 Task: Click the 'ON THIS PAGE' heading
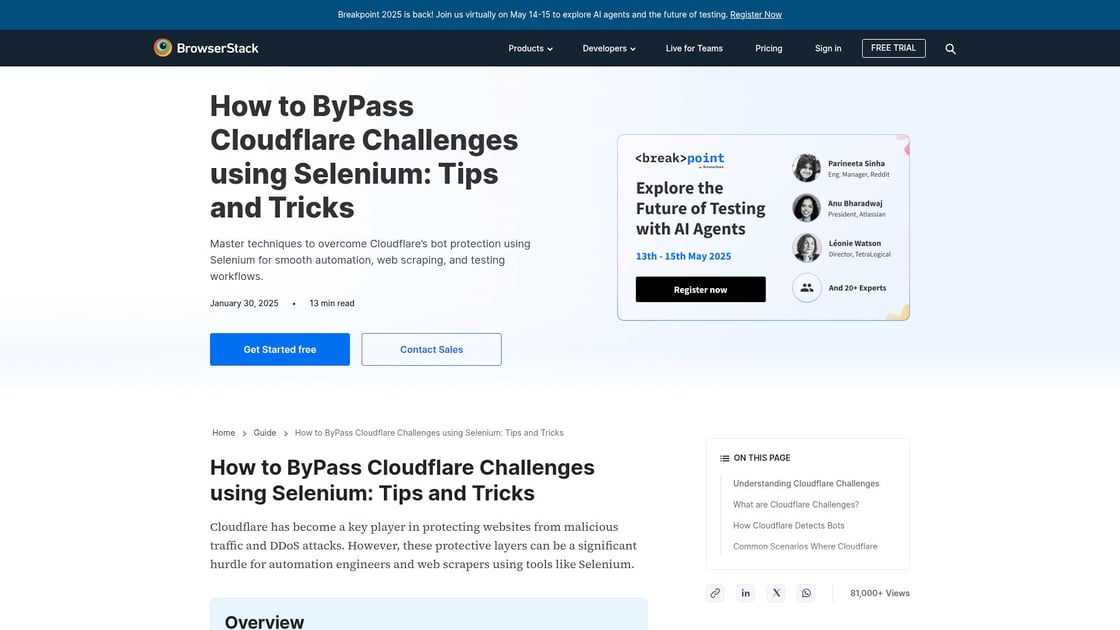tap(761, 458)
